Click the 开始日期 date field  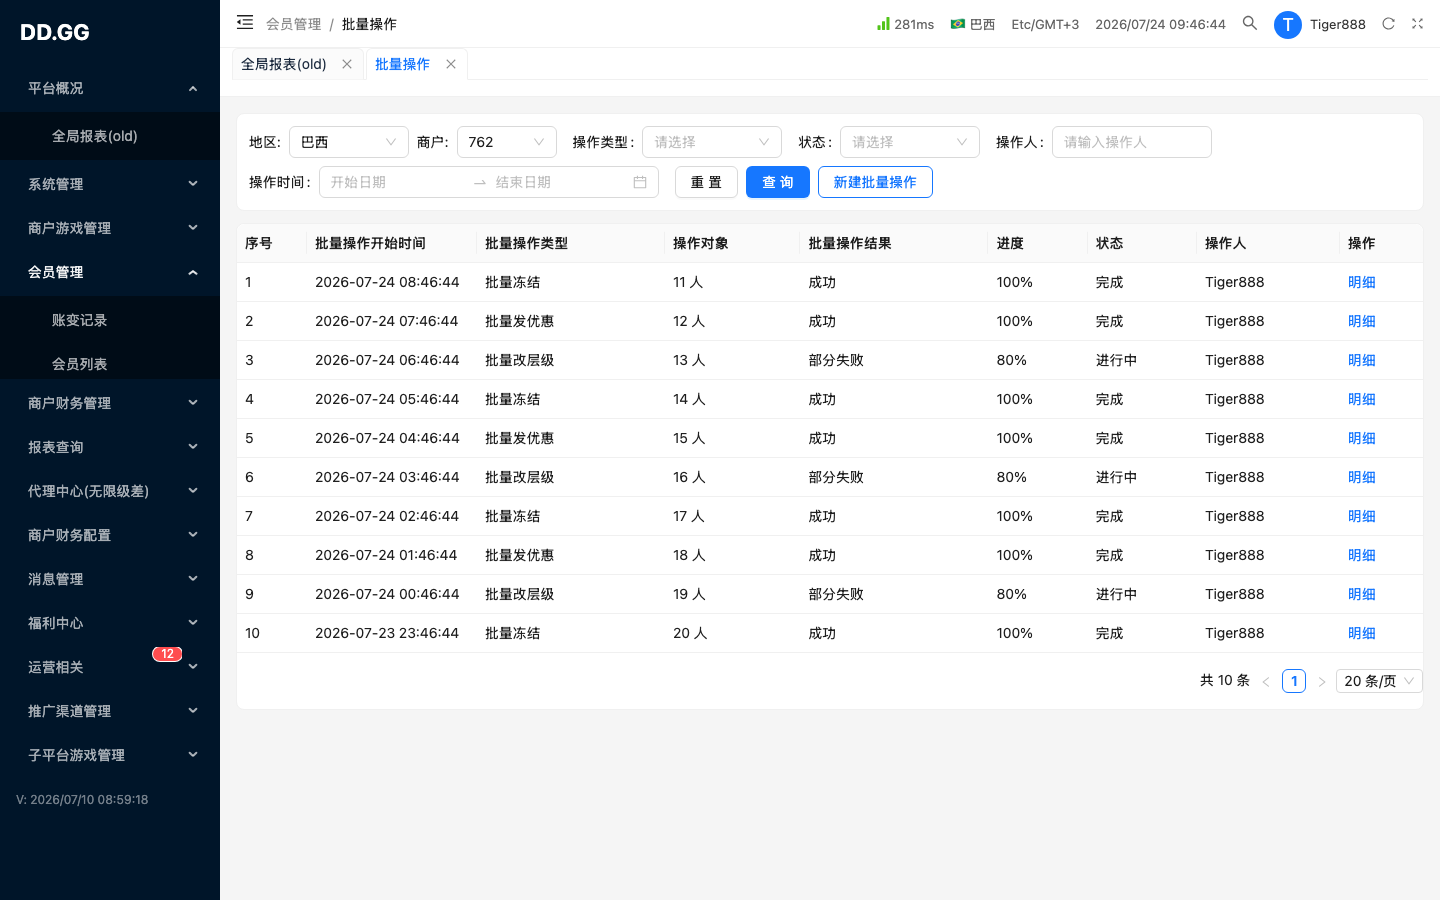coord(396,182)
